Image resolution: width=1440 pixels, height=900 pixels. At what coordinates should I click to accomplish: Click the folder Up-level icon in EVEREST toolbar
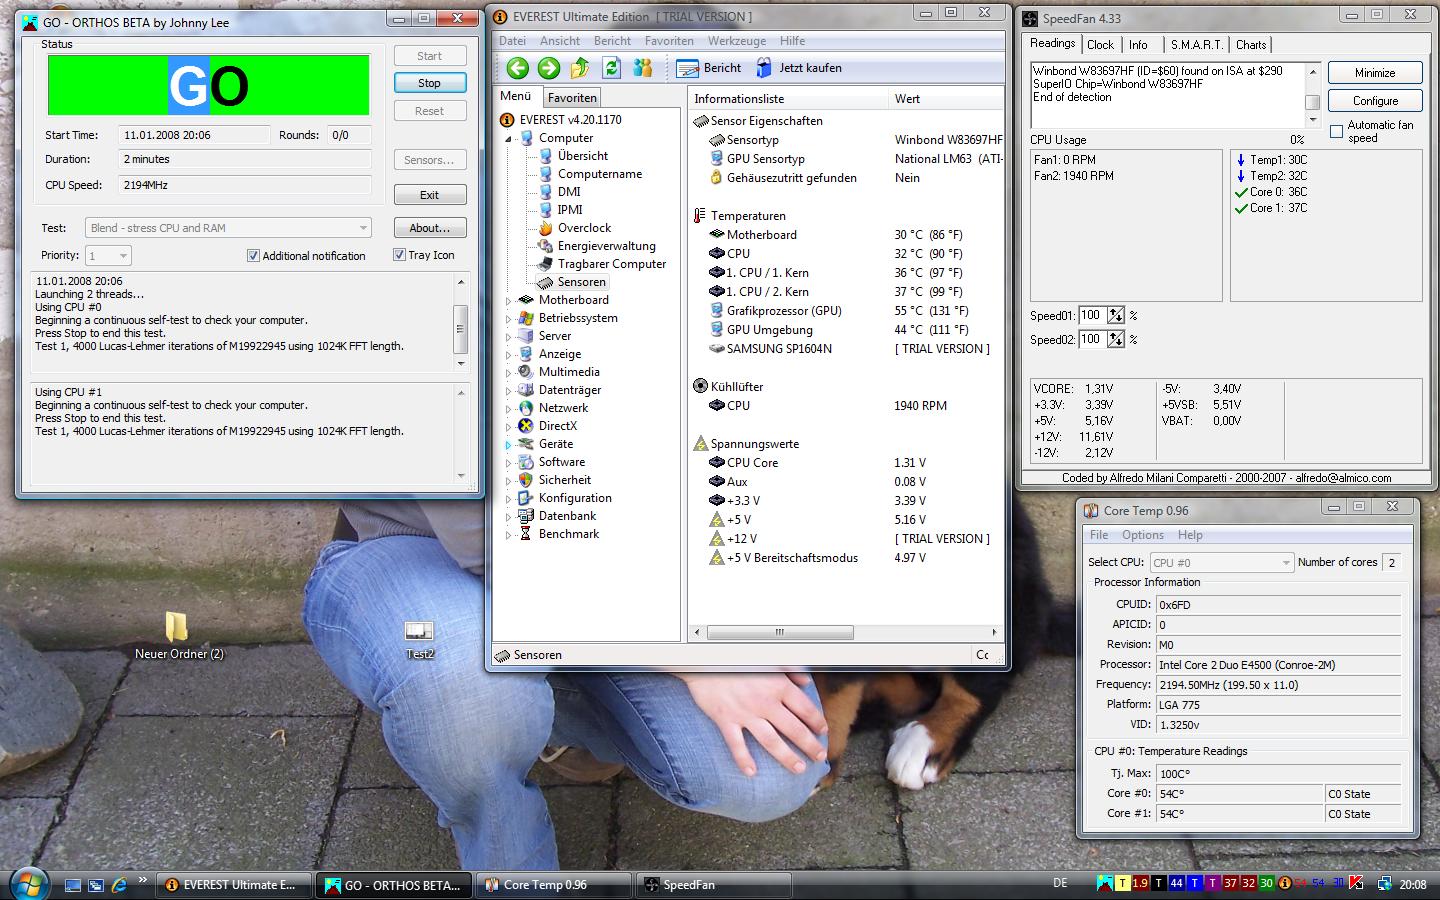(580, 68)
